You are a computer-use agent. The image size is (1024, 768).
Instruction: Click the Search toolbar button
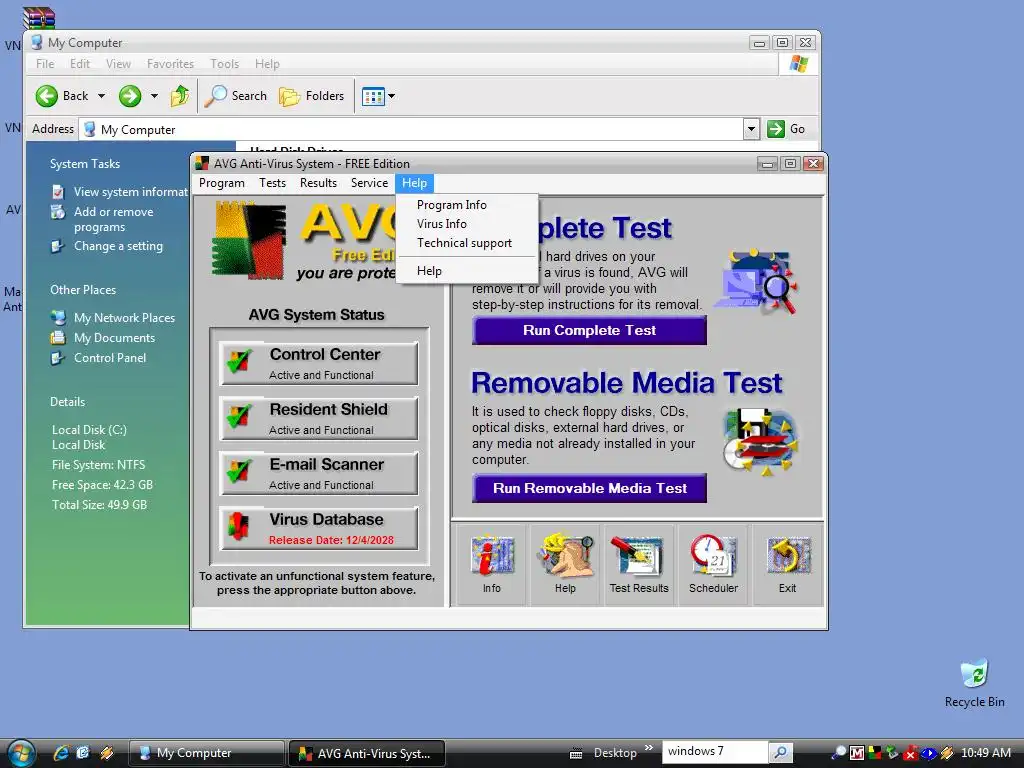pos(236,96)
